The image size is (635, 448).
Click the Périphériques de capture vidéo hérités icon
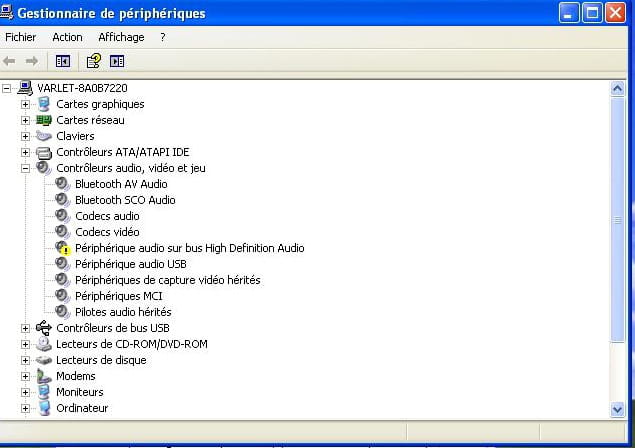point(62,280)
